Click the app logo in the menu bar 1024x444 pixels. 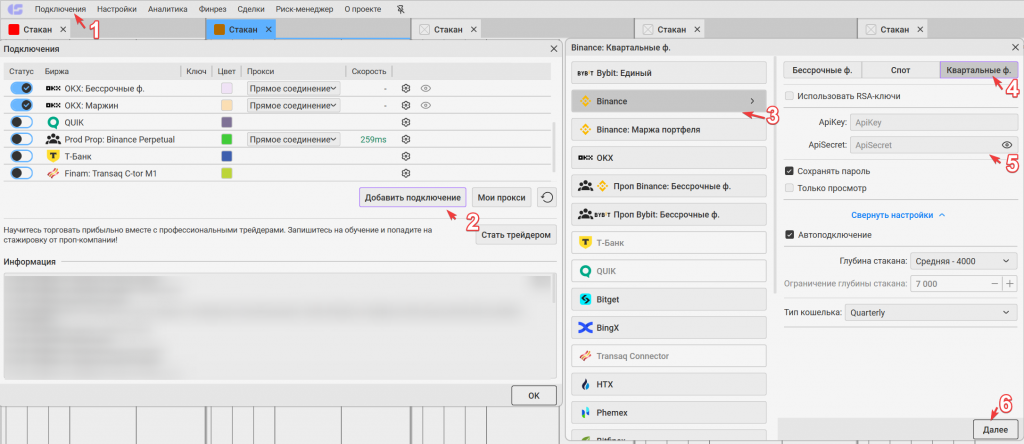[x=15, y=10]
